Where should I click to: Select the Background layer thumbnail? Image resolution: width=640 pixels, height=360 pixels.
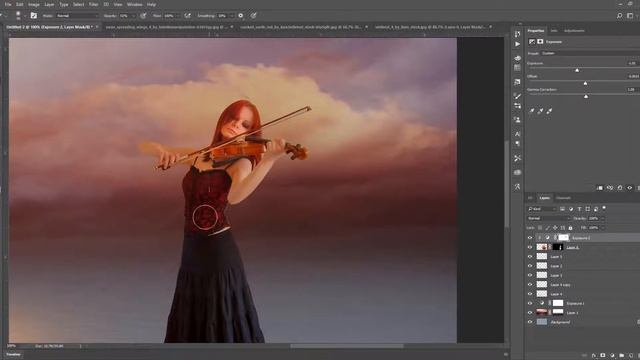coord(542,322)
